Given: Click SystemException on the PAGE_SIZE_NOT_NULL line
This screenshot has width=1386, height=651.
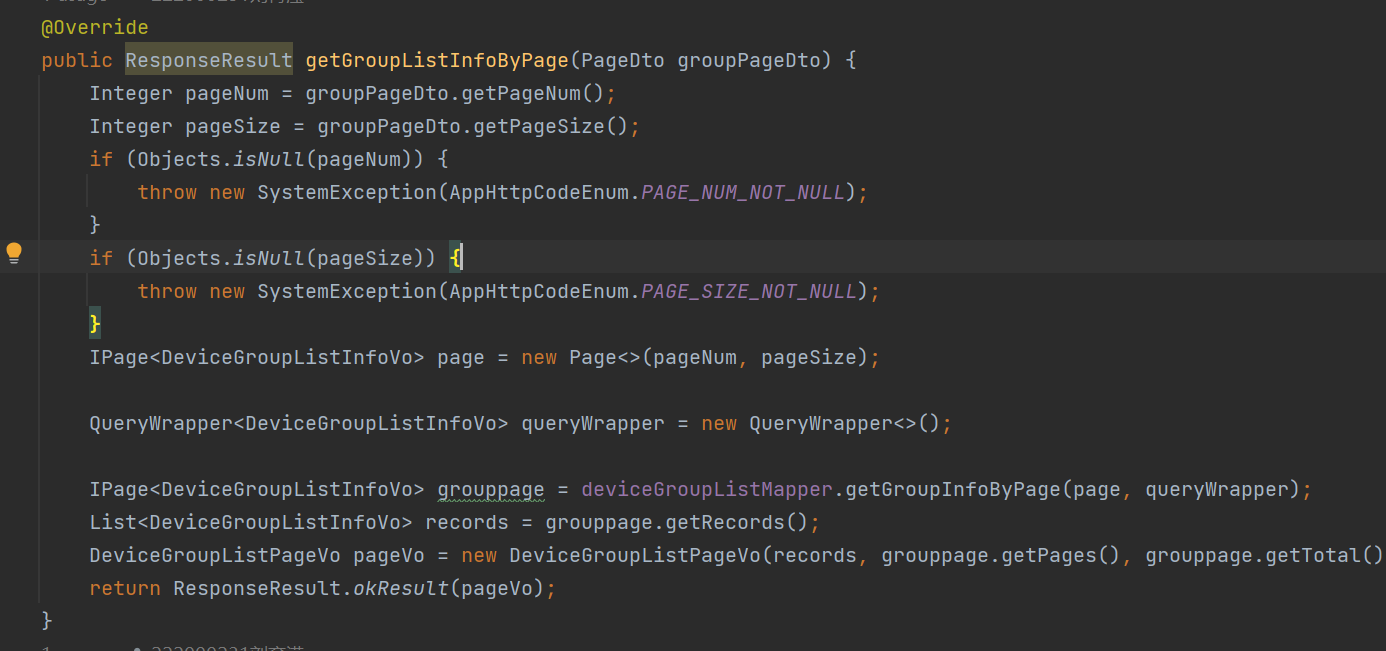Looking at the screenshot, I should coord(347,292).
